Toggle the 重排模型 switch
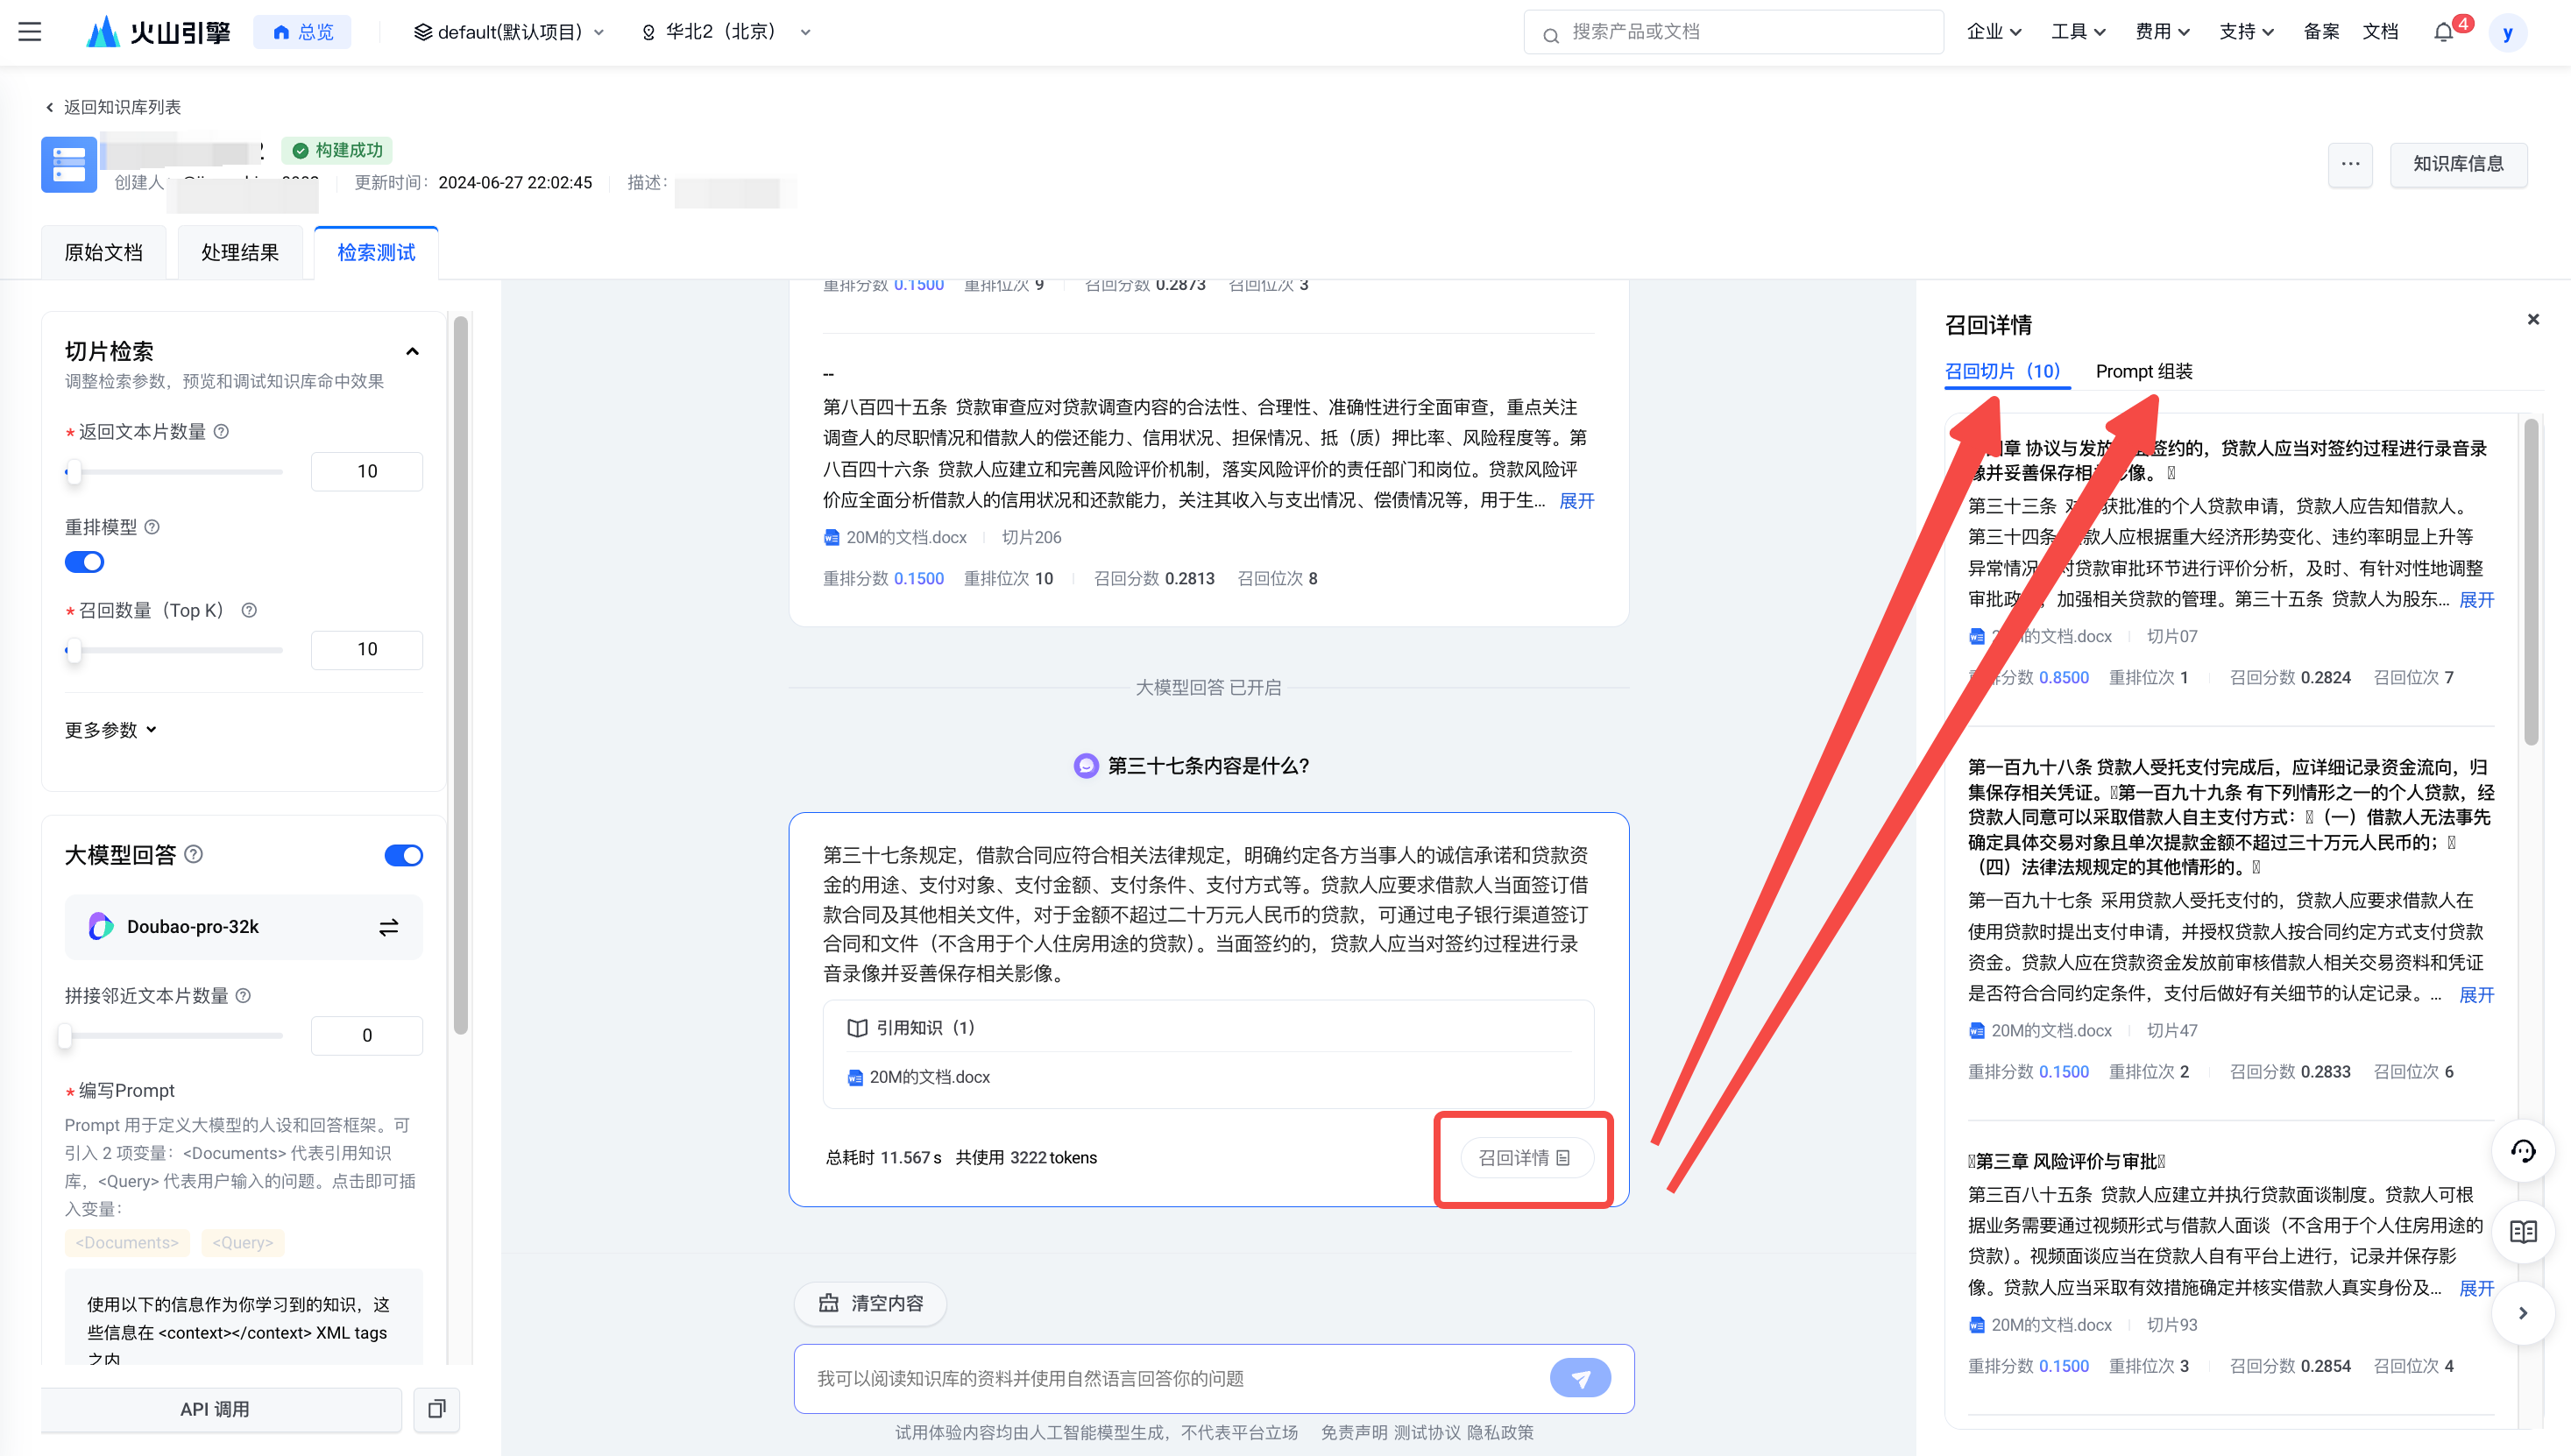Screen dimensions: 2571x1456 point(85,562)
